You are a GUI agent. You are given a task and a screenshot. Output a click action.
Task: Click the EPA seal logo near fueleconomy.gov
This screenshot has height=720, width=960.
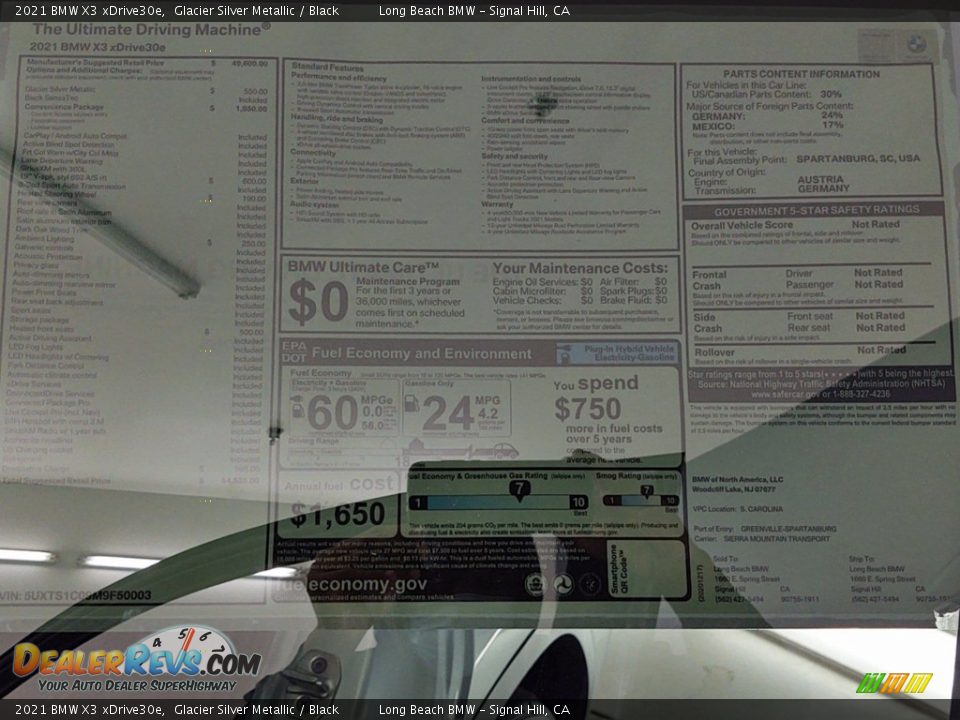point(536,585)
